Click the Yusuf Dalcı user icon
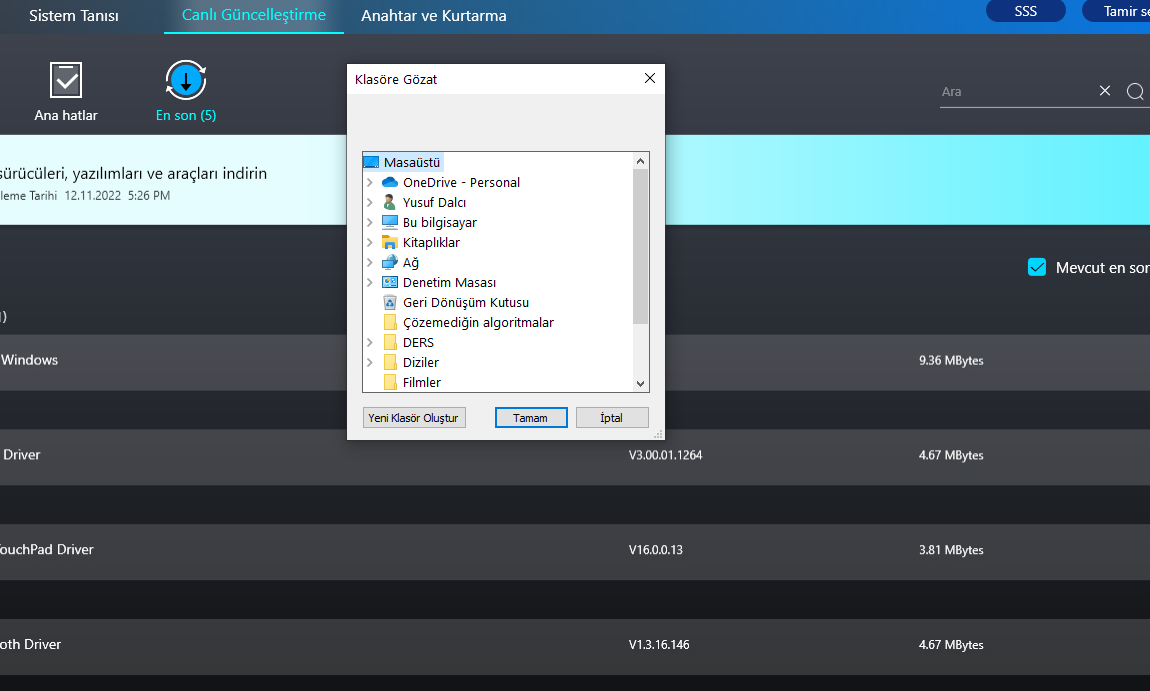Viewport: 1150px width, 691px height. (390, 202)
